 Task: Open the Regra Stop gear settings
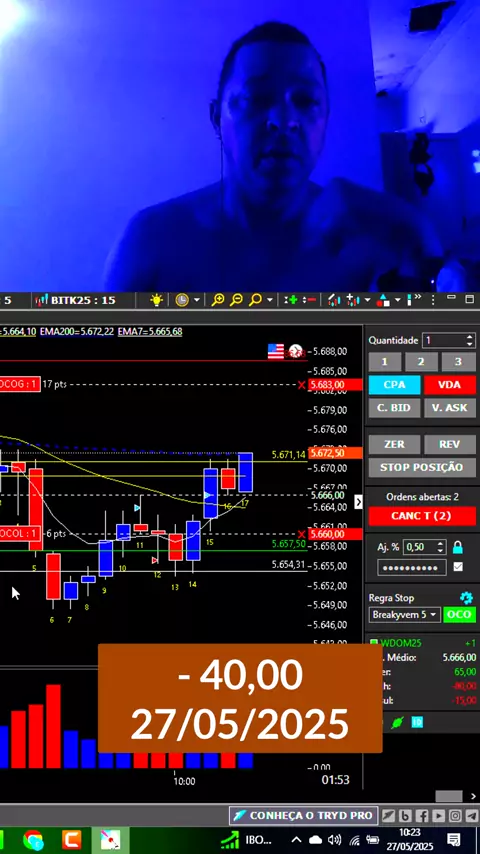point(466,597)
